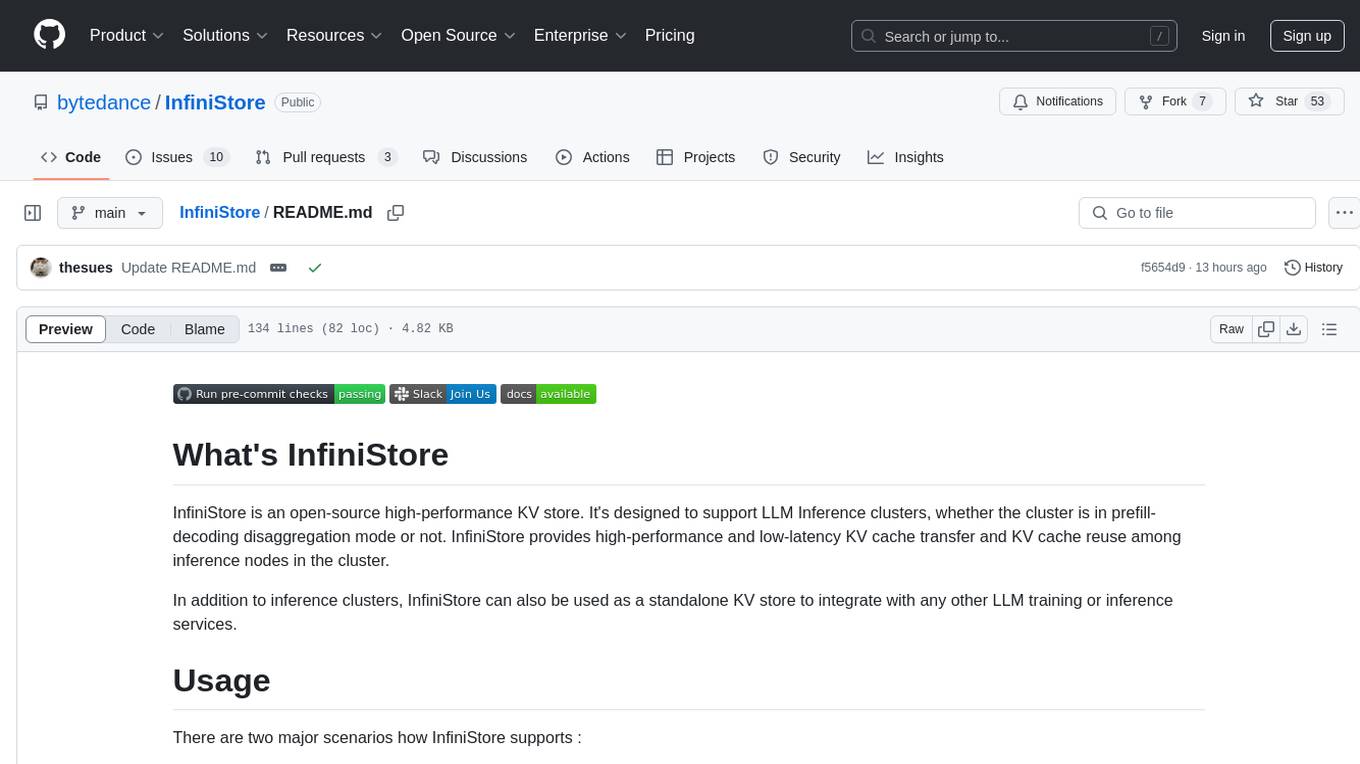Open the Raw file view
Screen dimensions: 1360x764
pos(1231,329)
